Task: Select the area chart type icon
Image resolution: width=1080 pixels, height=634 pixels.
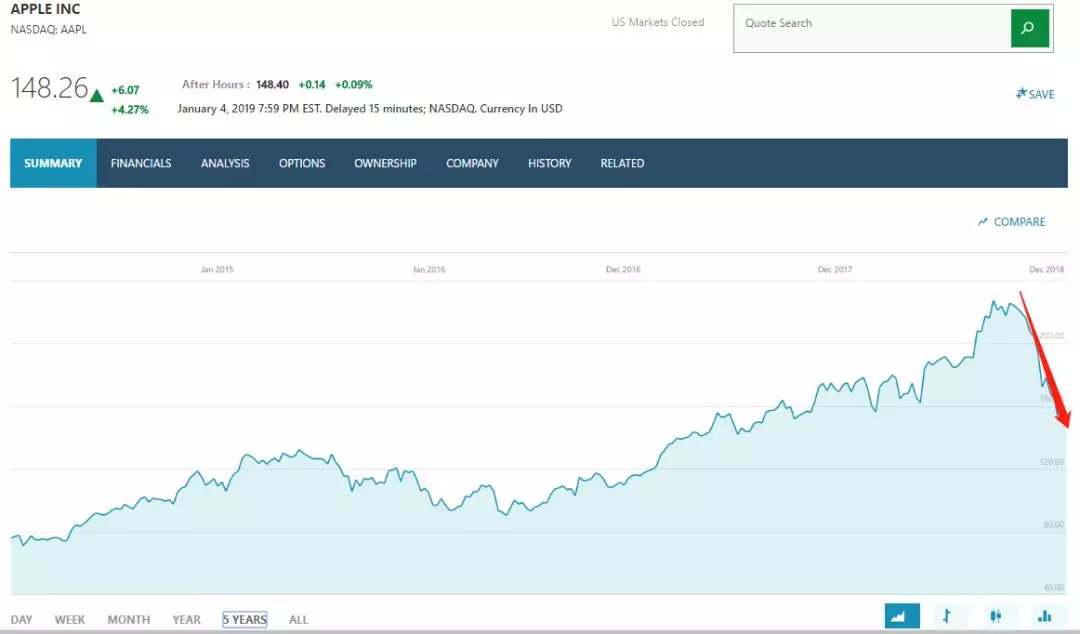Action: 902,616
